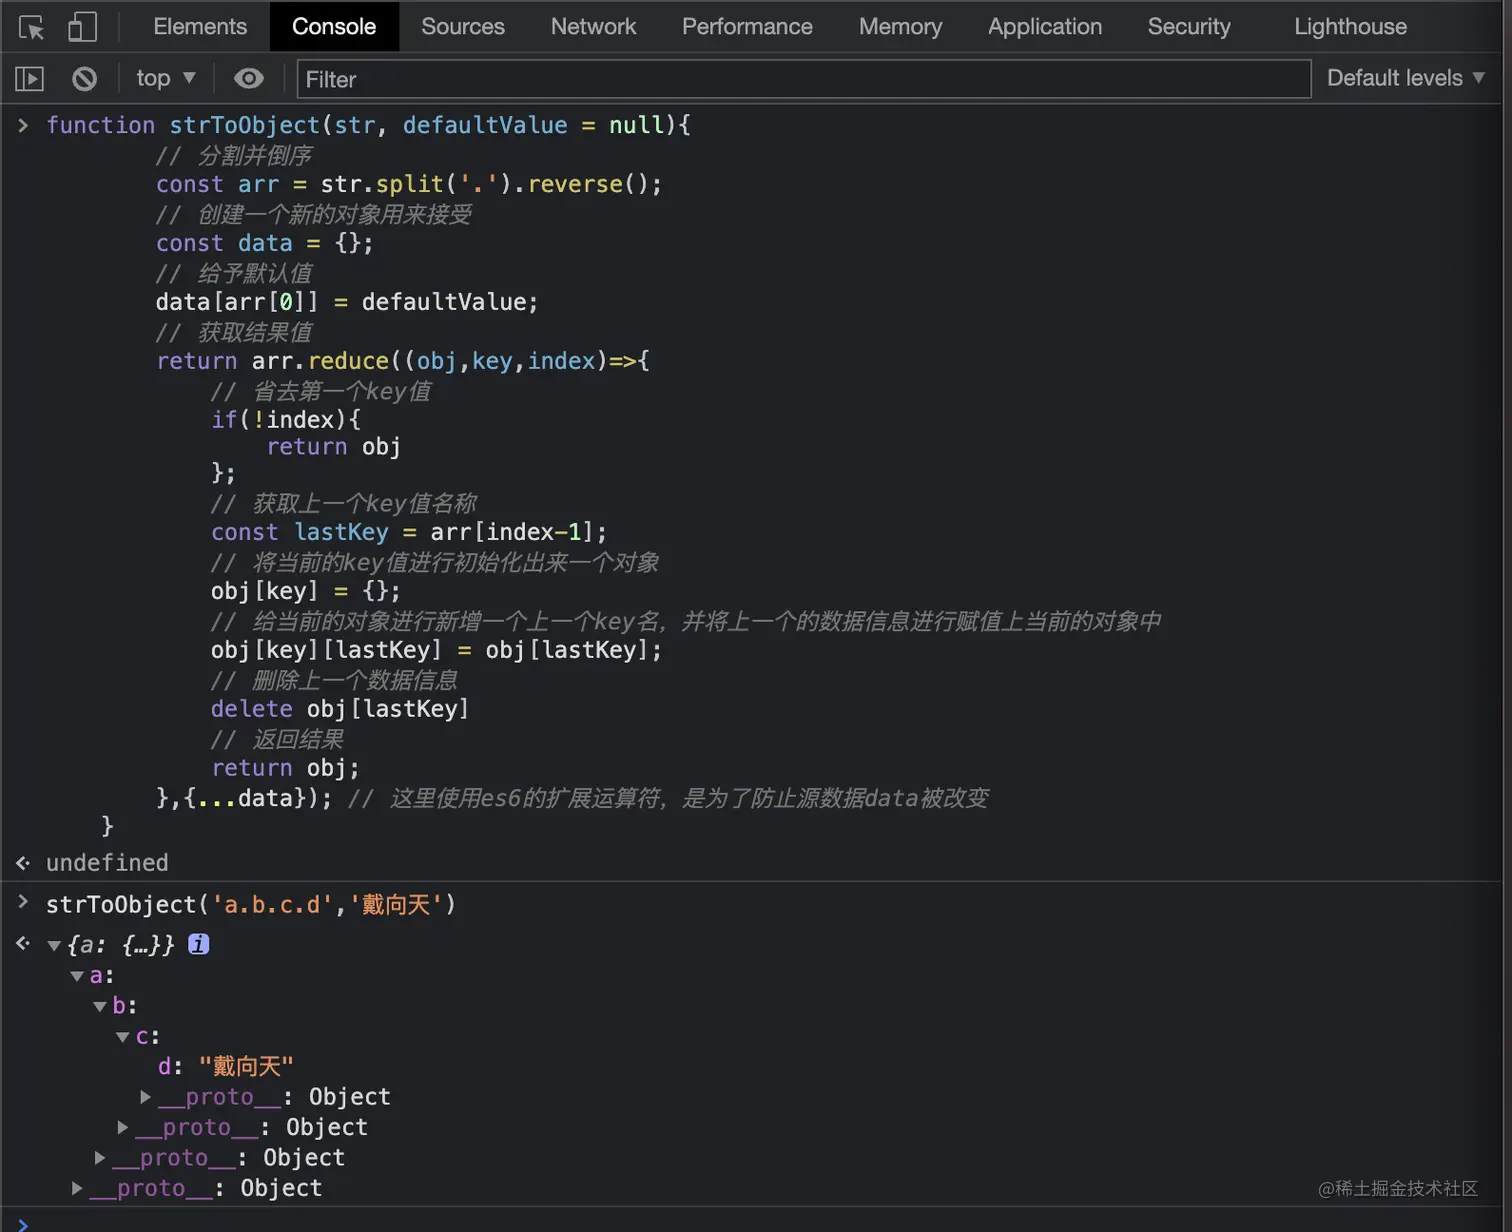Open the Network tab
This screenshot has width=1512, height=1232.
pos(593,27)
